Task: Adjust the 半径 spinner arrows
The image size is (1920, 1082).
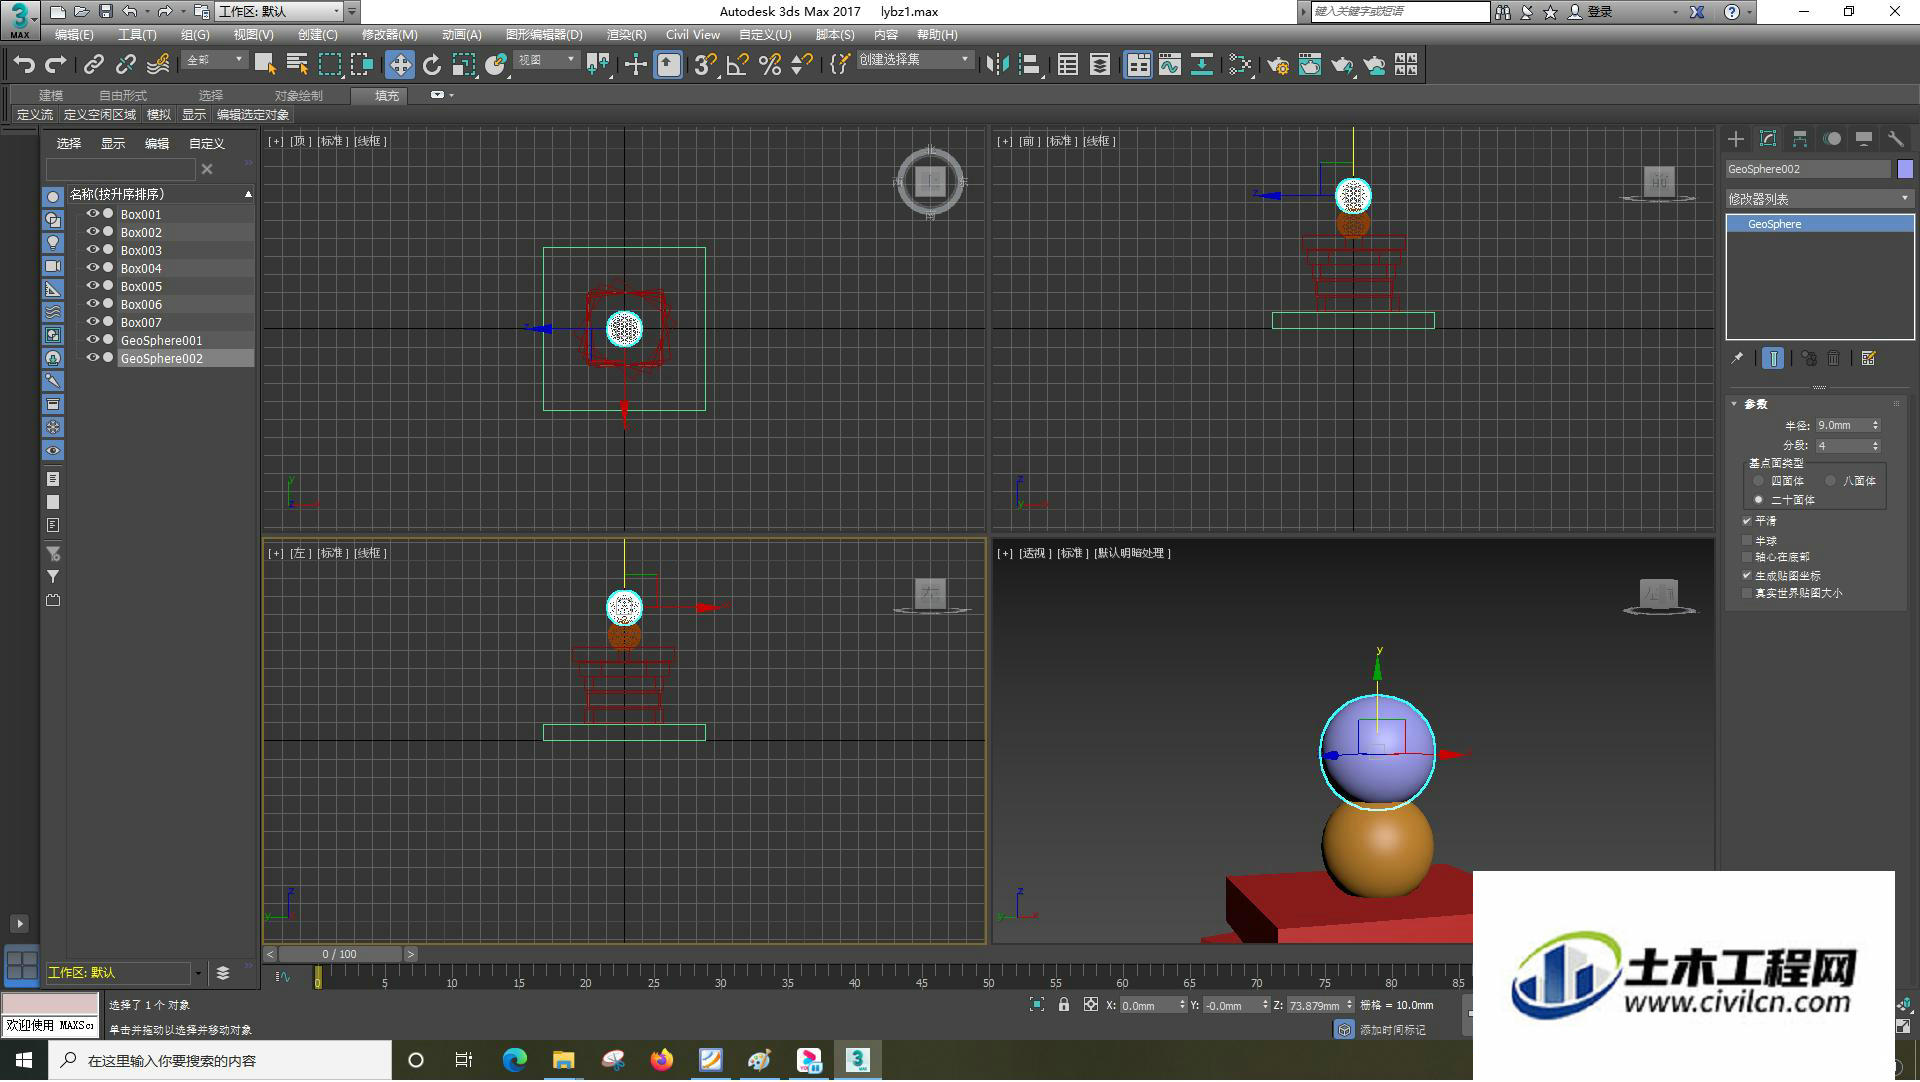Action: [x=1875, y=425]
